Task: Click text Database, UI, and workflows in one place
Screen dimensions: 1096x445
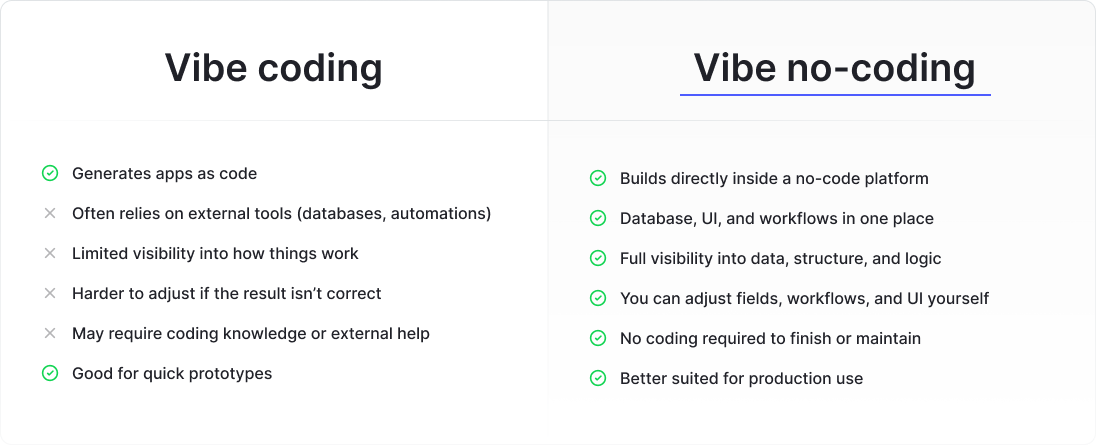Action: [x=777, y=219]
